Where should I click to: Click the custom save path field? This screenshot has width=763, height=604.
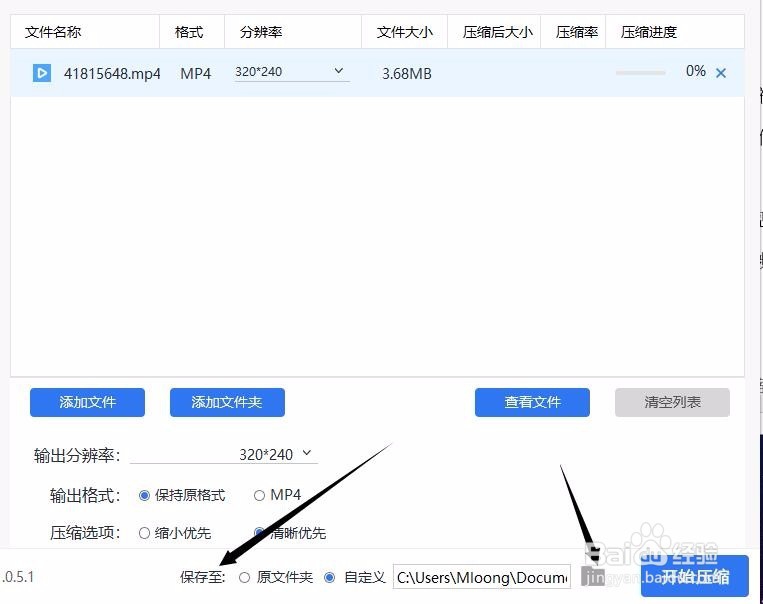coord(482,577)
